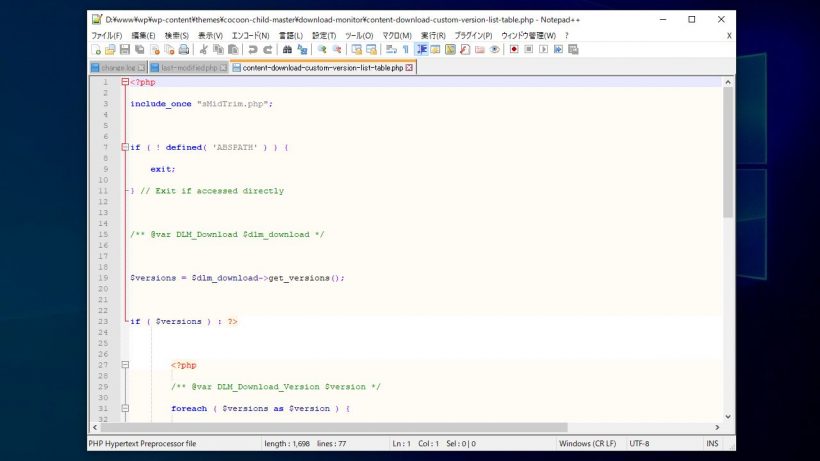The width and height of the screenshot is (820, 461).
Task: Copy the selection with the Copy toolbar icon
Action: [218, 50]
